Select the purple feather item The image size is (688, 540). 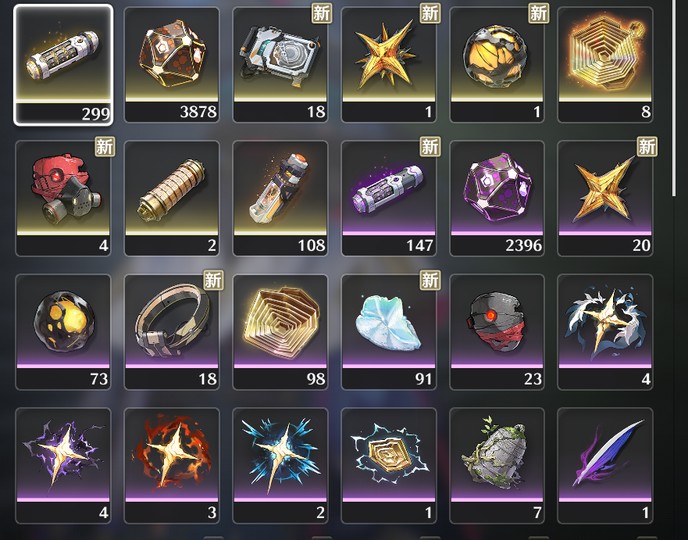tap(605, 466)
